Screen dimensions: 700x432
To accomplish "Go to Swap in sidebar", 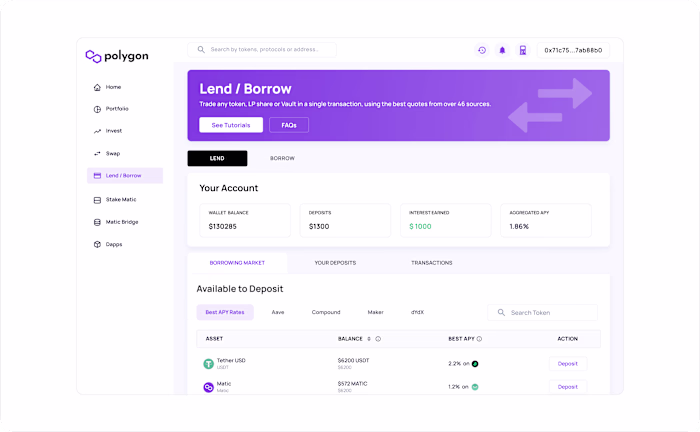I will tap(113, 154).
